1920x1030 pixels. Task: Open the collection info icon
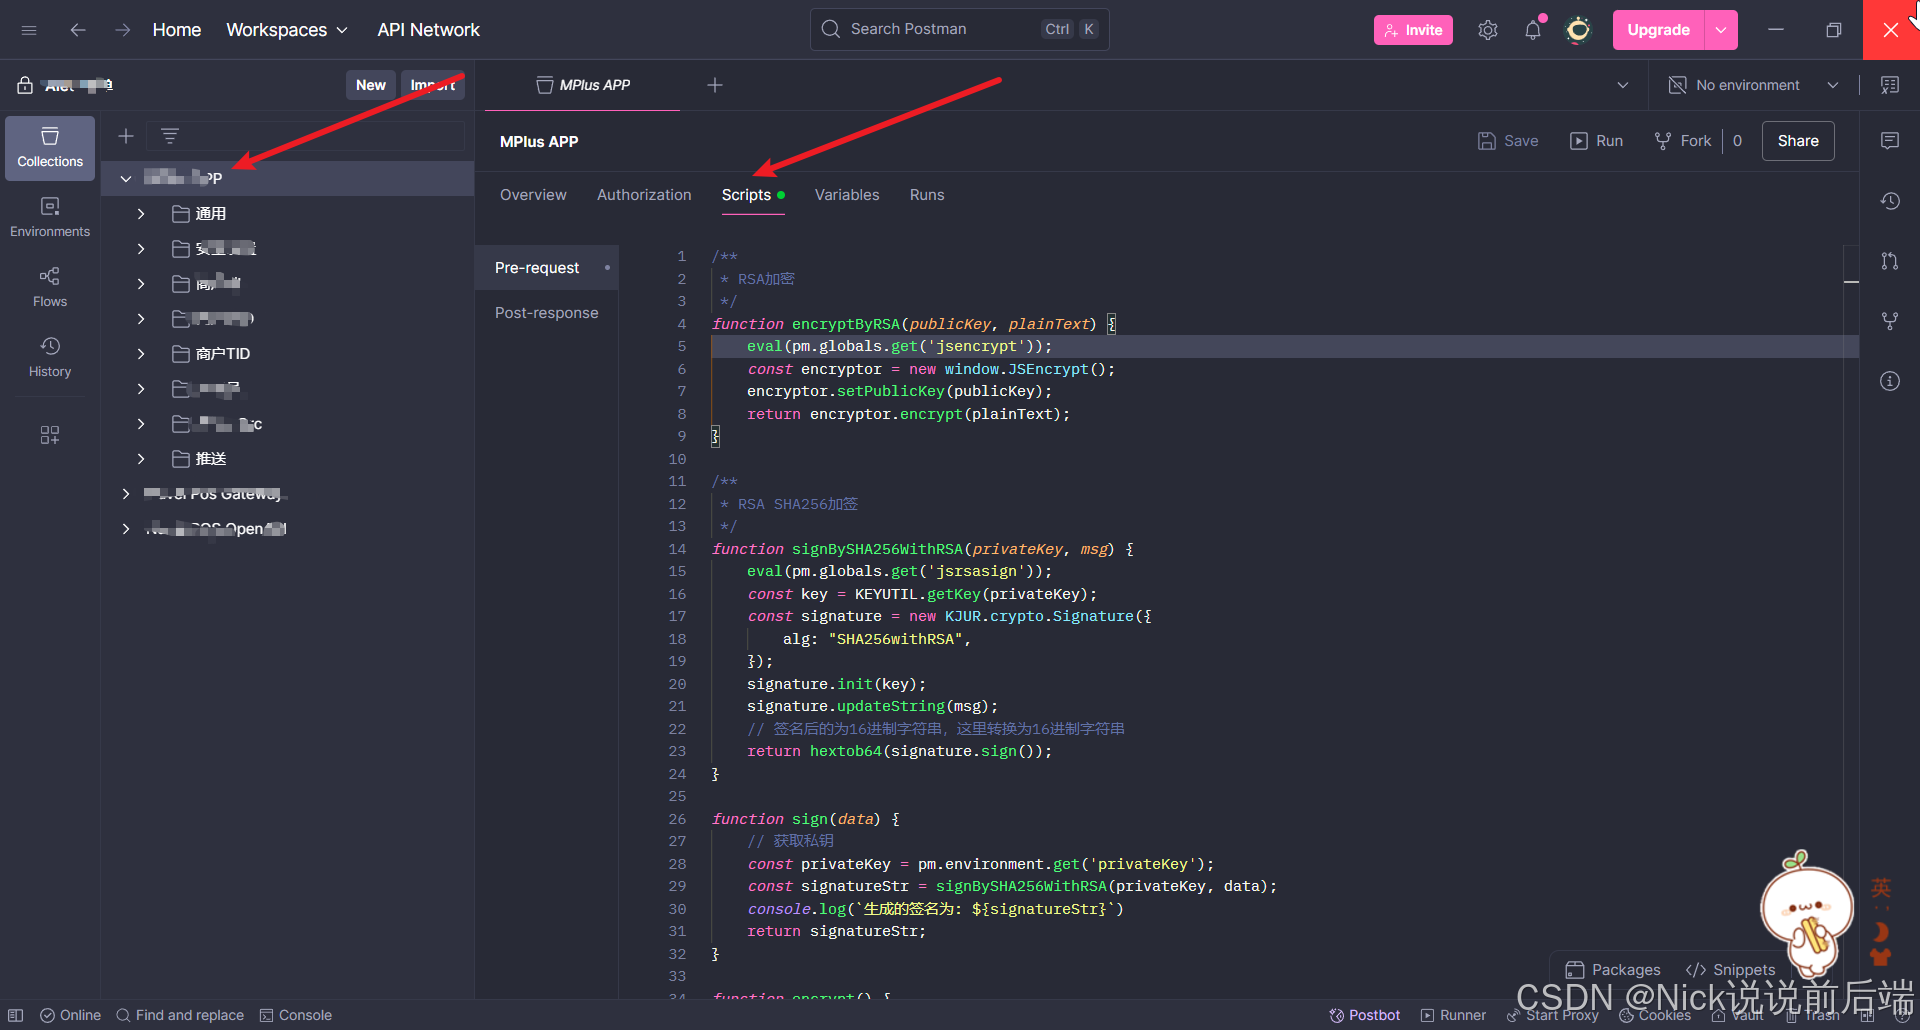(1890, 381)
